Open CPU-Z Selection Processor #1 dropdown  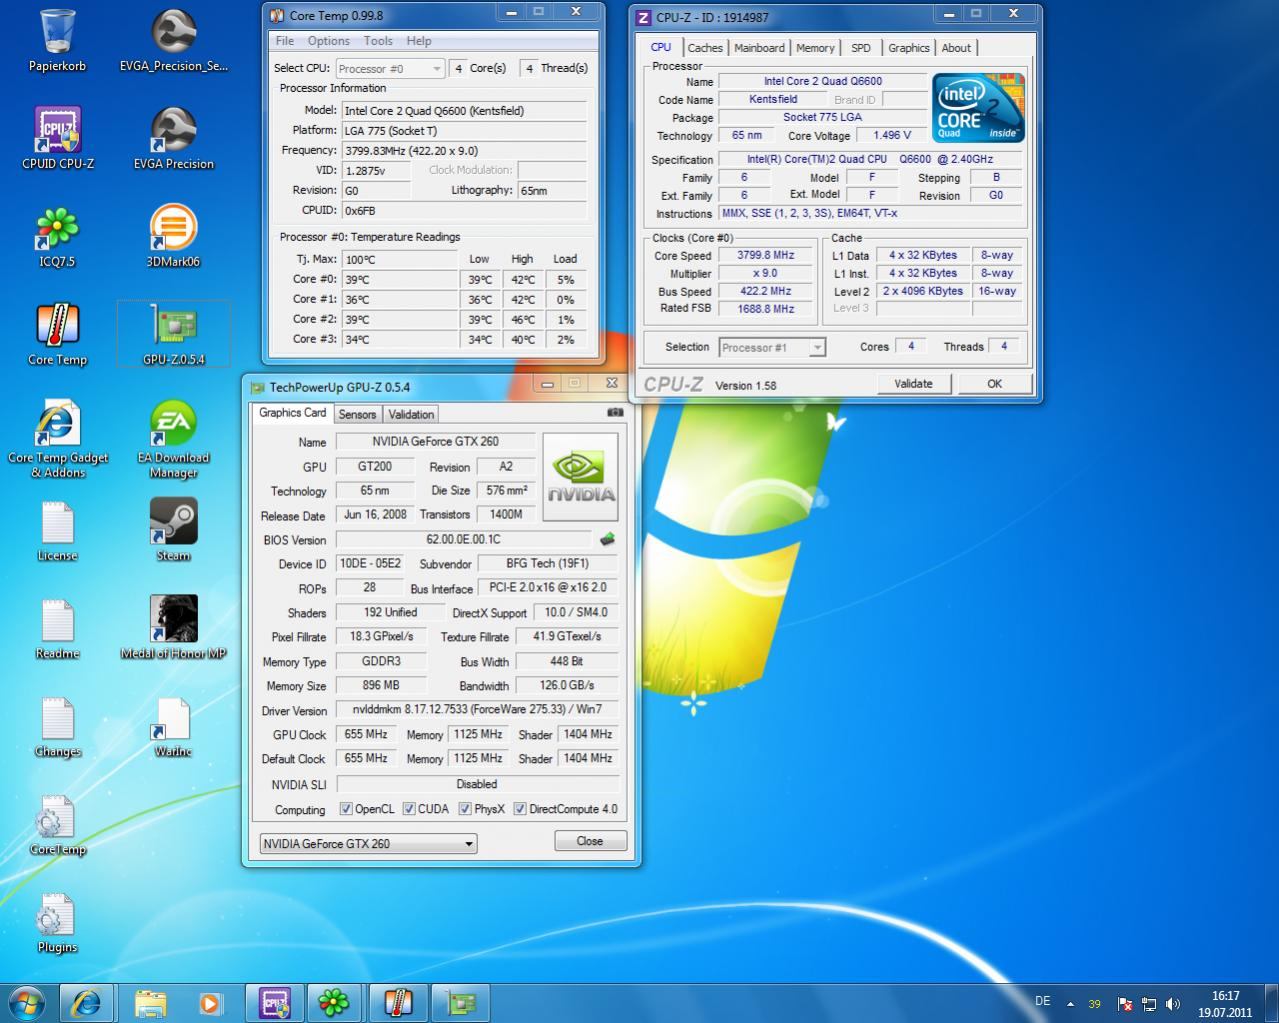pos(772,347)
